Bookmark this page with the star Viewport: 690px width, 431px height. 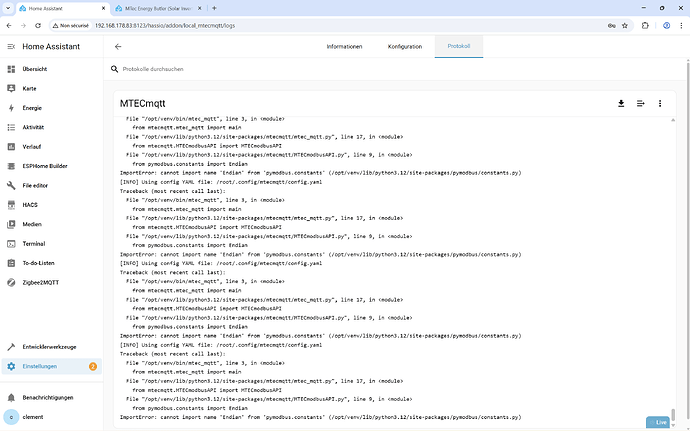[624, 26]
